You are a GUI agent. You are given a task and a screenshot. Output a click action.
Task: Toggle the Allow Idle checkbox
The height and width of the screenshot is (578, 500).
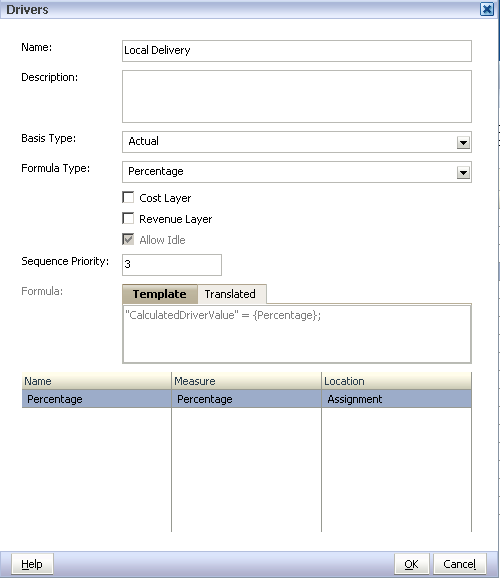[x=128, y=240]
